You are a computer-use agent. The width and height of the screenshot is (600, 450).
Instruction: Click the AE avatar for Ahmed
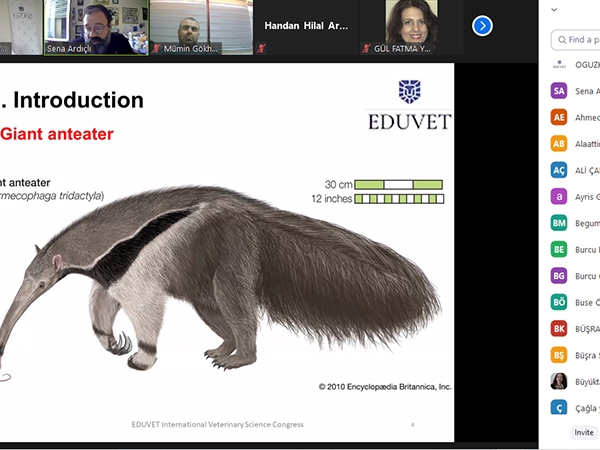tap(559, 117)
